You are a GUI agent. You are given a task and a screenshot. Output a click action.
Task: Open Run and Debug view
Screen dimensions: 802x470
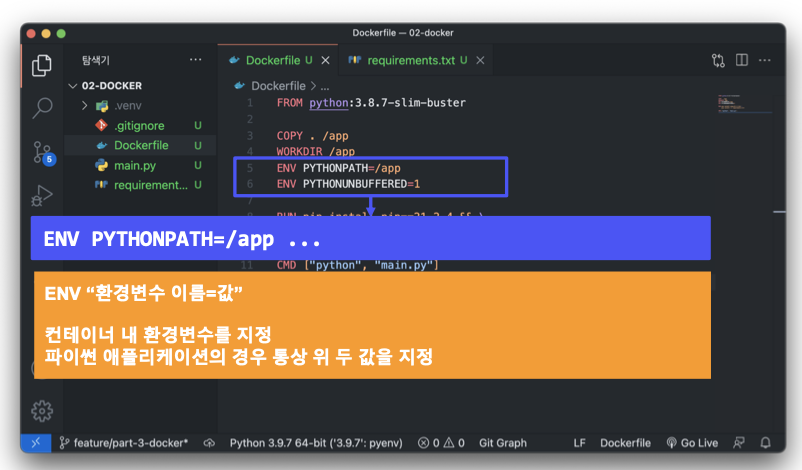42,195
